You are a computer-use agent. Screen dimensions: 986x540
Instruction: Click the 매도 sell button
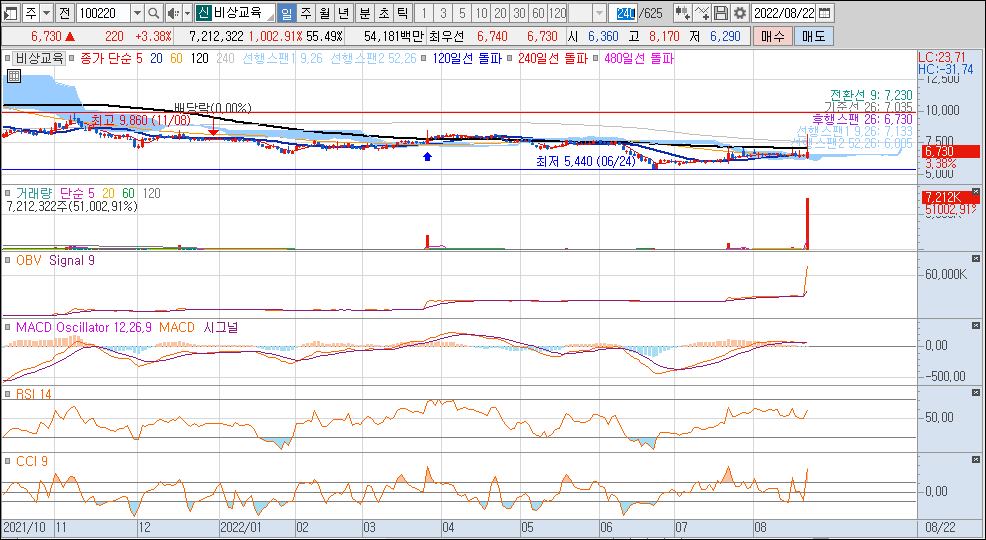point(814,36)
